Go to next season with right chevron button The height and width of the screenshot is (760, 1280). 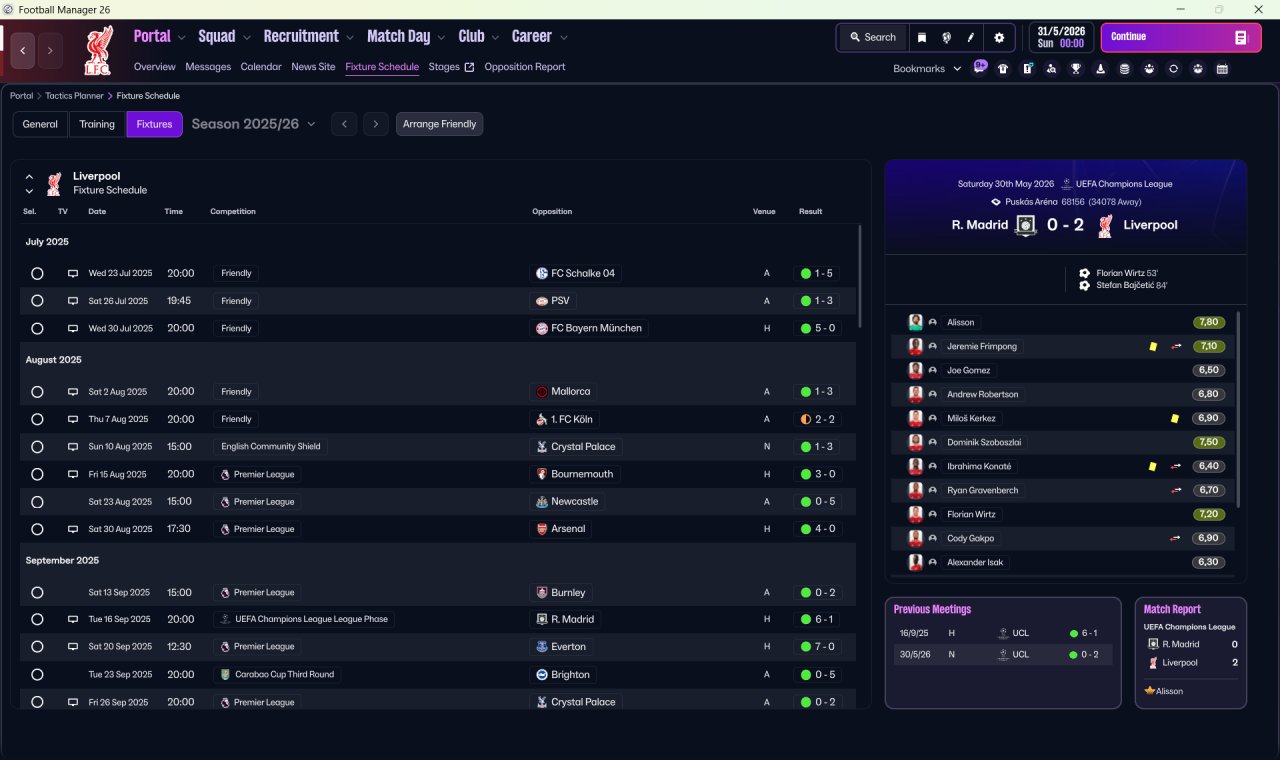pos(376,124)
